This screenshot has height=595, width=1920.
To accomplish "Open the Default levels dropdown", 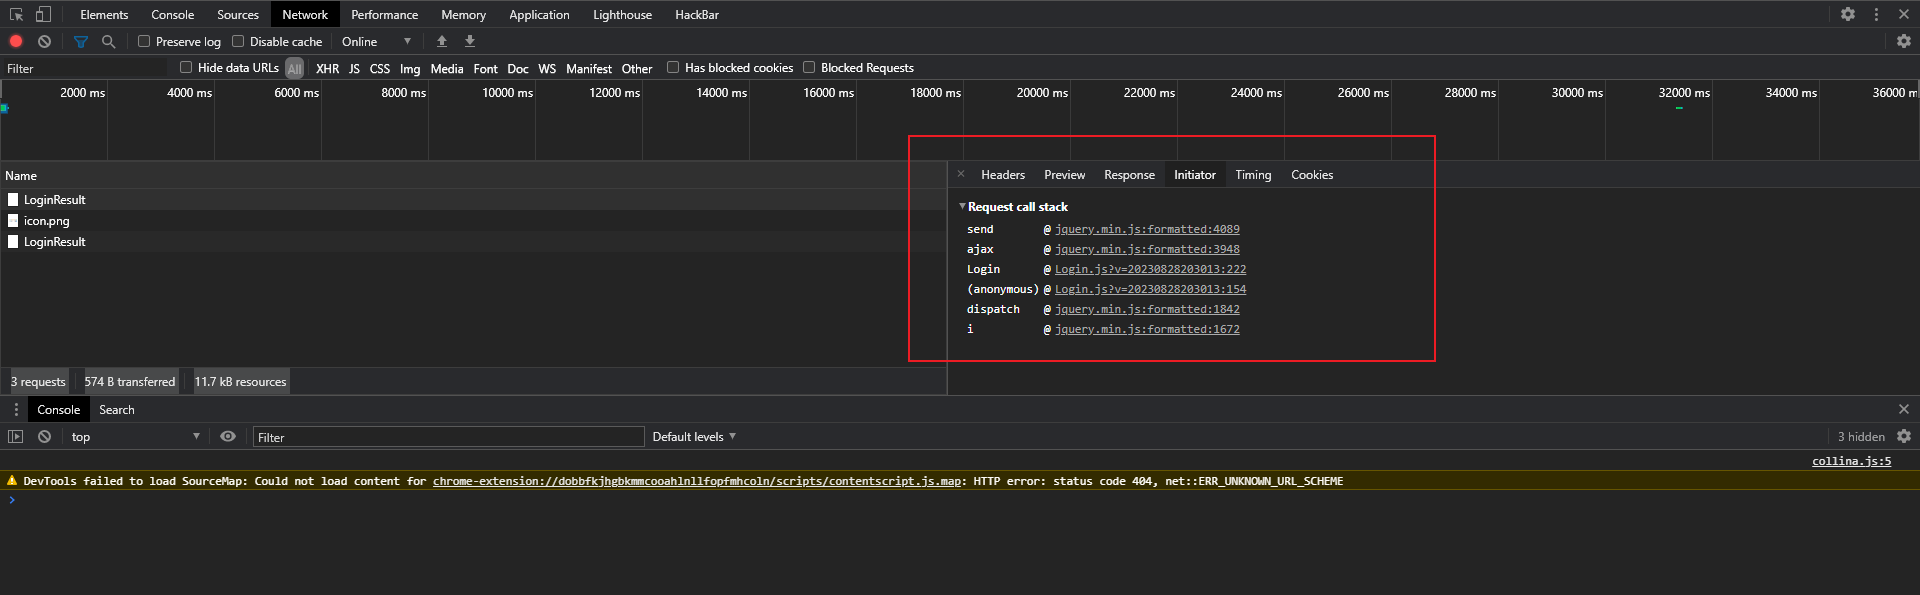I will 694,436.
